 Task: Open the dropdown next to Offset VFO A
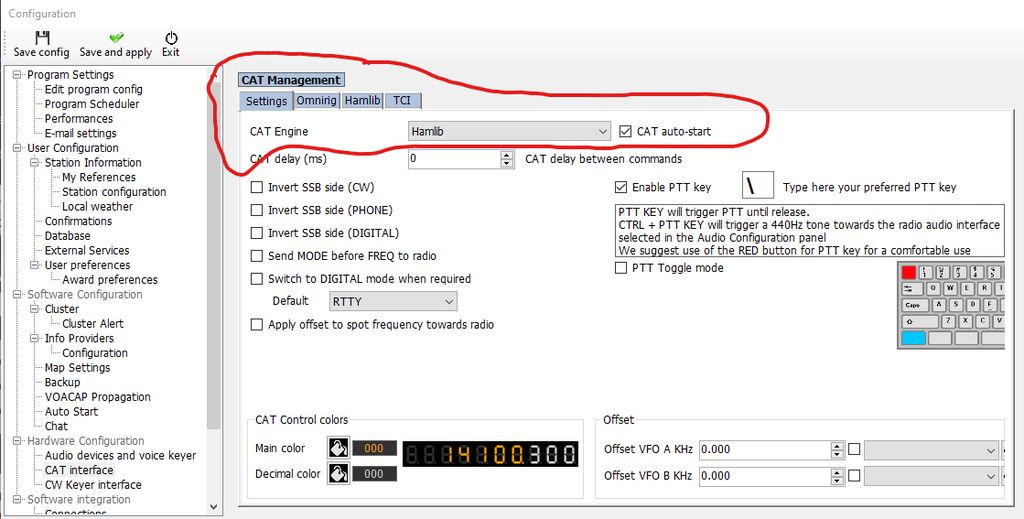(x=931, y=450)
